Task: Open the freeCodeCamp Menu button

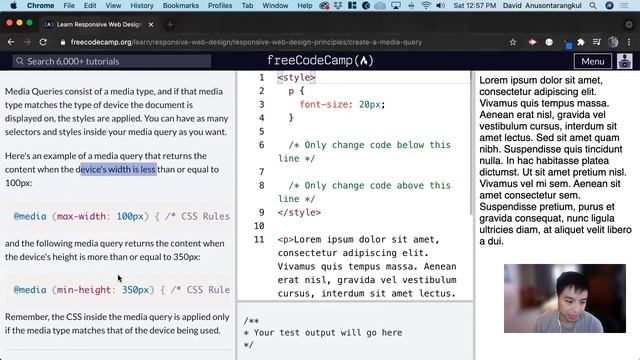Action: [x=593, y=61]
